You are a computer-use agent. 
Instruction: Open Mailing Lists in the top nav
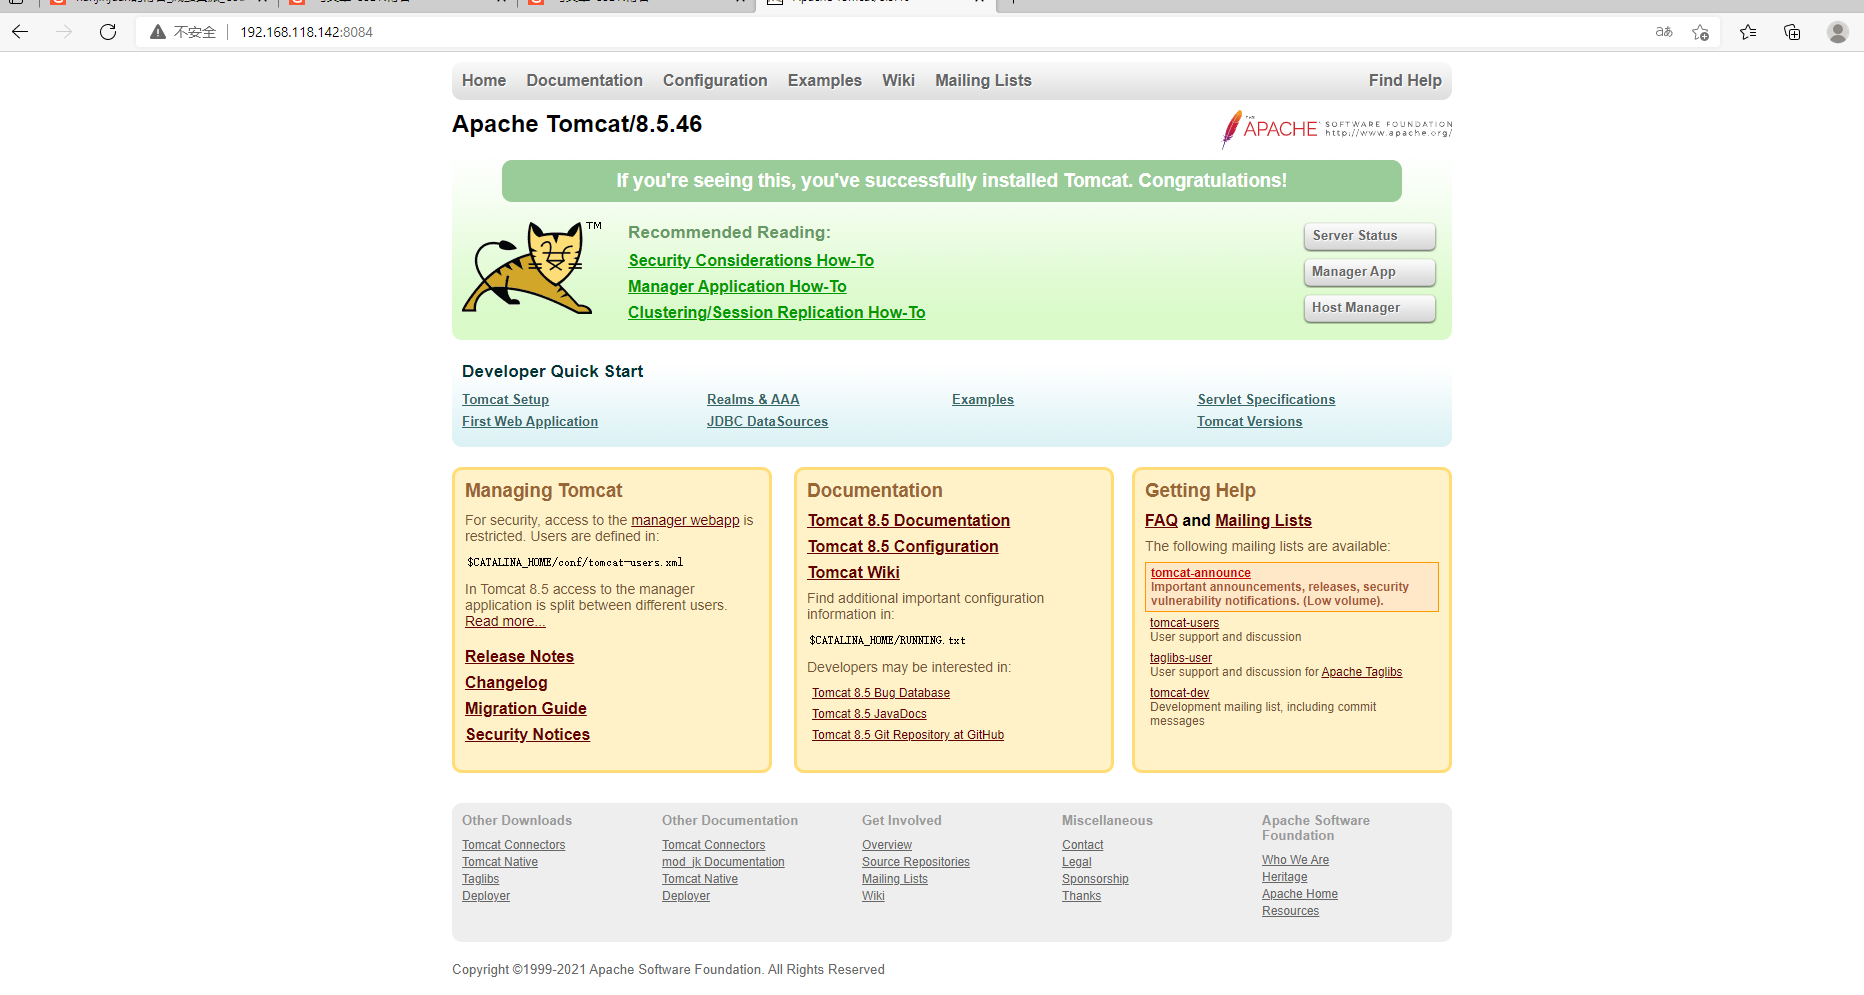point(983,81)
